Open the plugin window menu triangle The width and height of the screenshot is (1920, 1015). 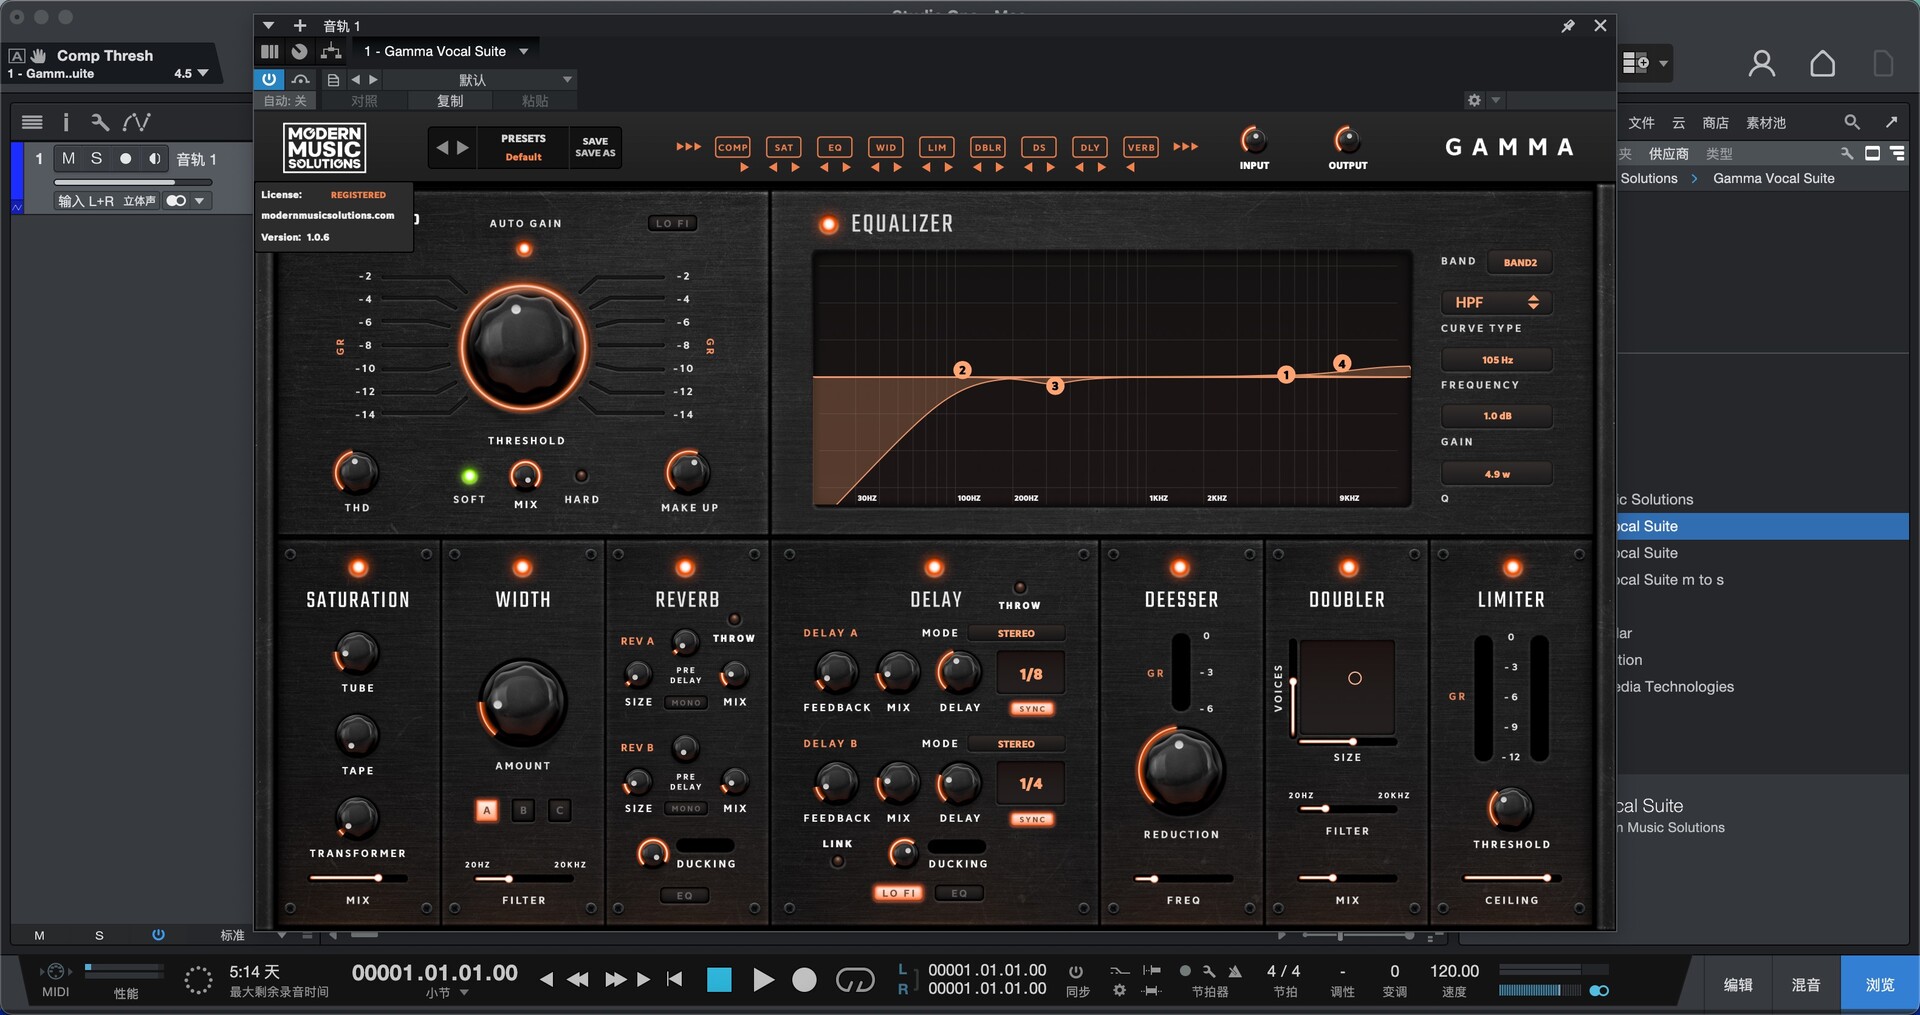(268, 26)
